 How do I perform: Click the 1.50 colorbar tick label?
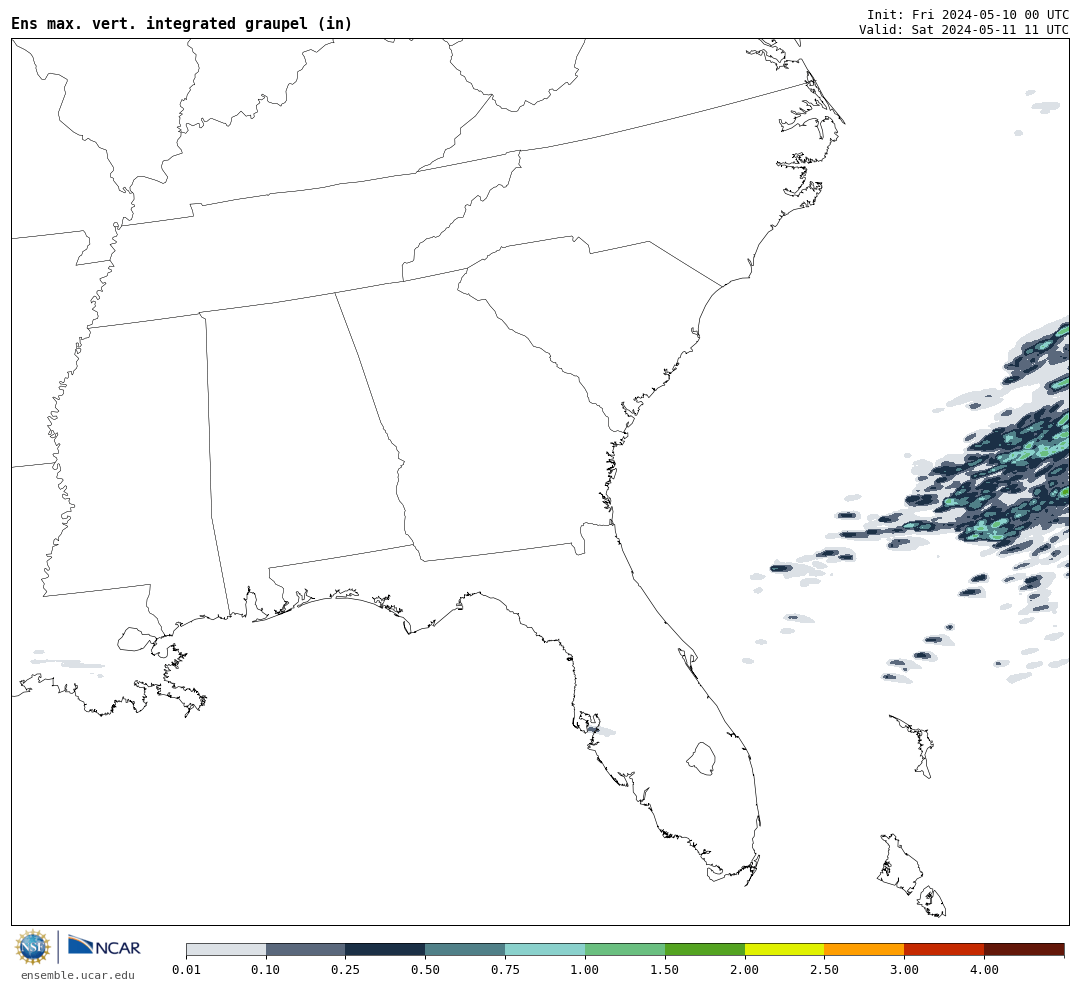[665, 970]
